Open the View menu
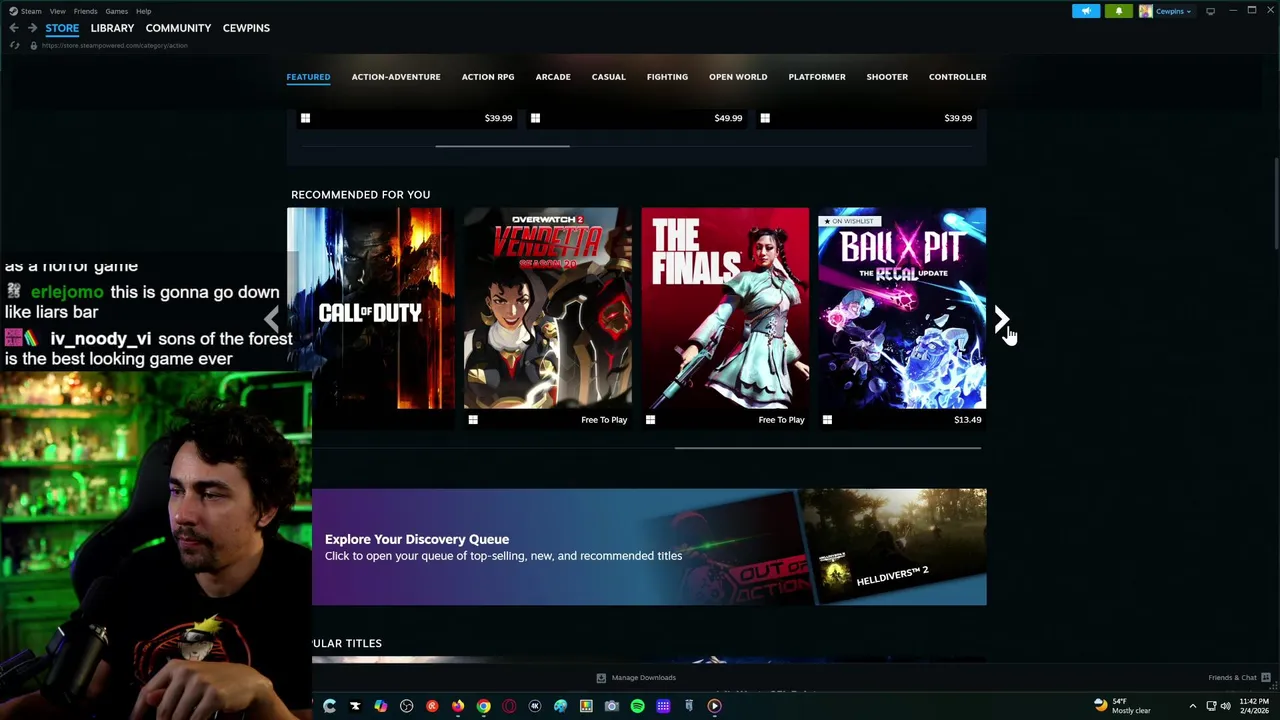Viewport: 1280px width, 720px height. [x=58, y=11]
